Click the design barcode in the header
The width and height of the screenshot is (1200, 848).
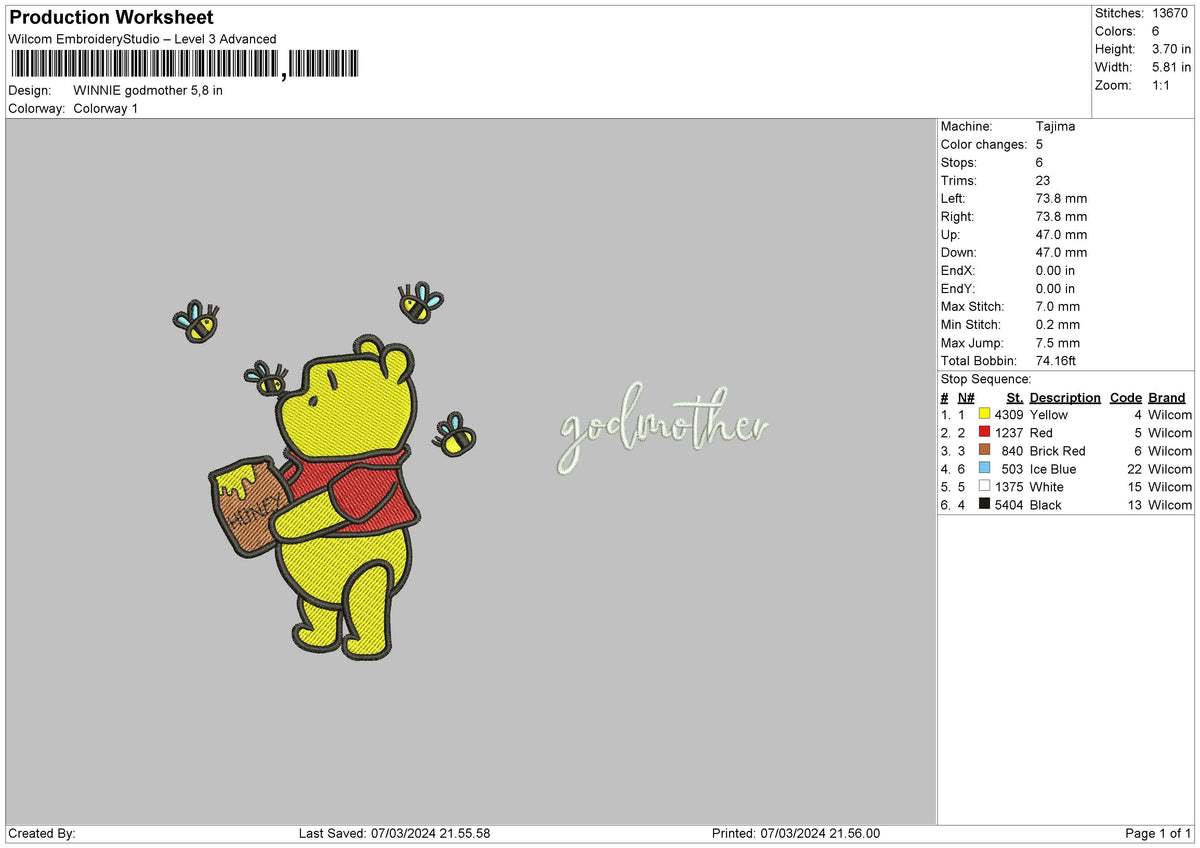pos(185,64)
